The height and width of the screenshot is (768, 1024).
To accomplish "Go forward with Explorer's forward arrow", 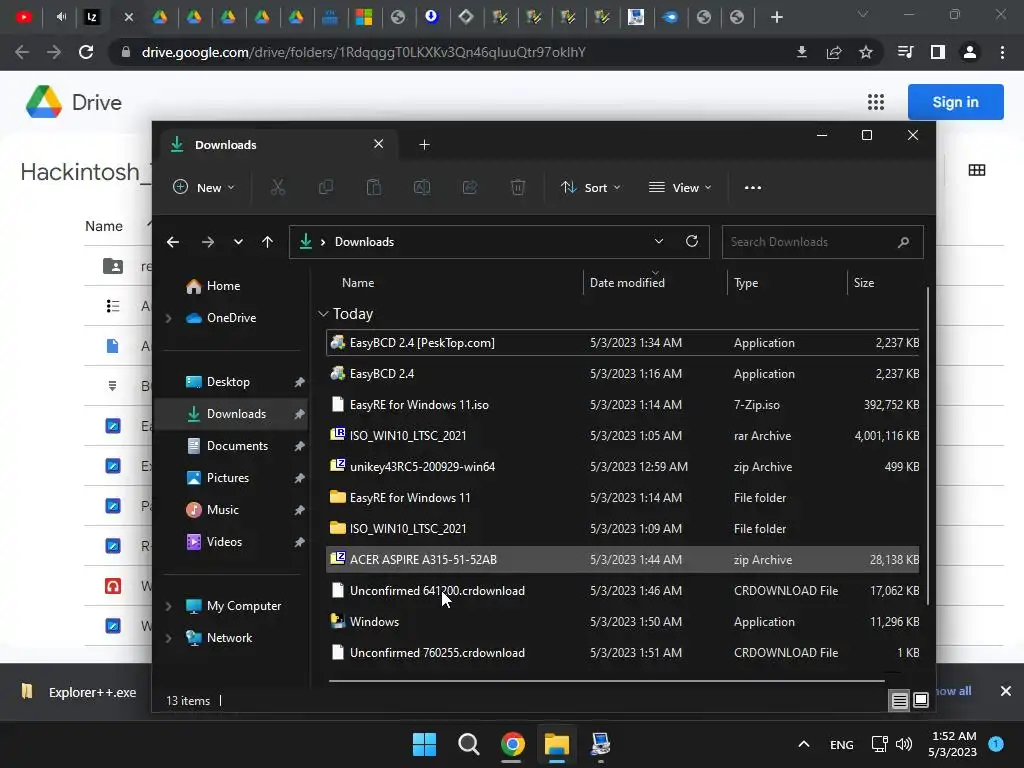I will [208, 242].
